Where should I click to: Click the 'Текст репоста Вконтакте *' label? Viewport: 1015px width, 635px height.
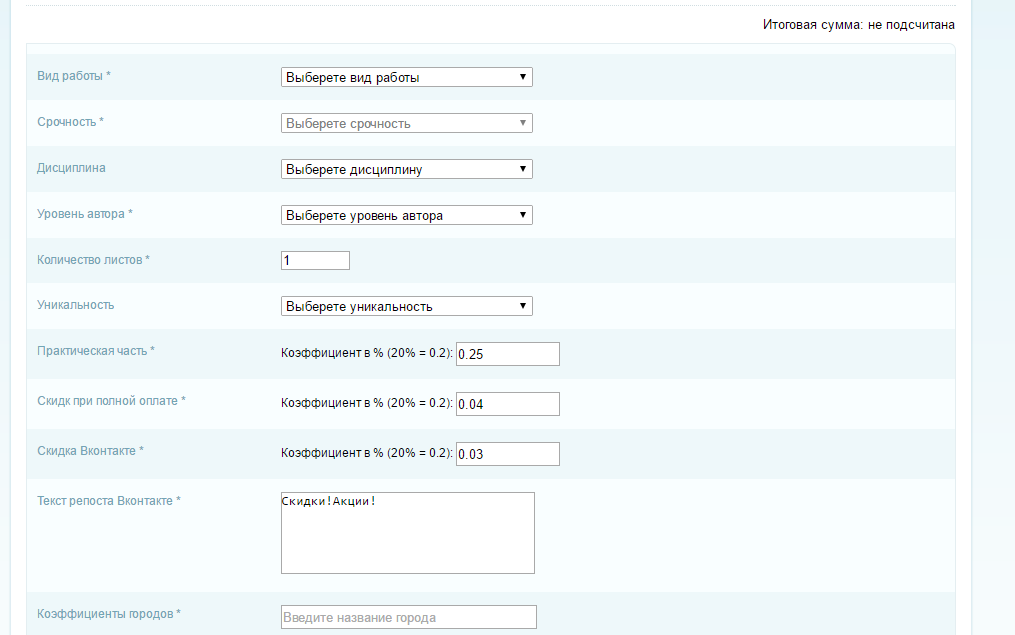coord(109,500)
